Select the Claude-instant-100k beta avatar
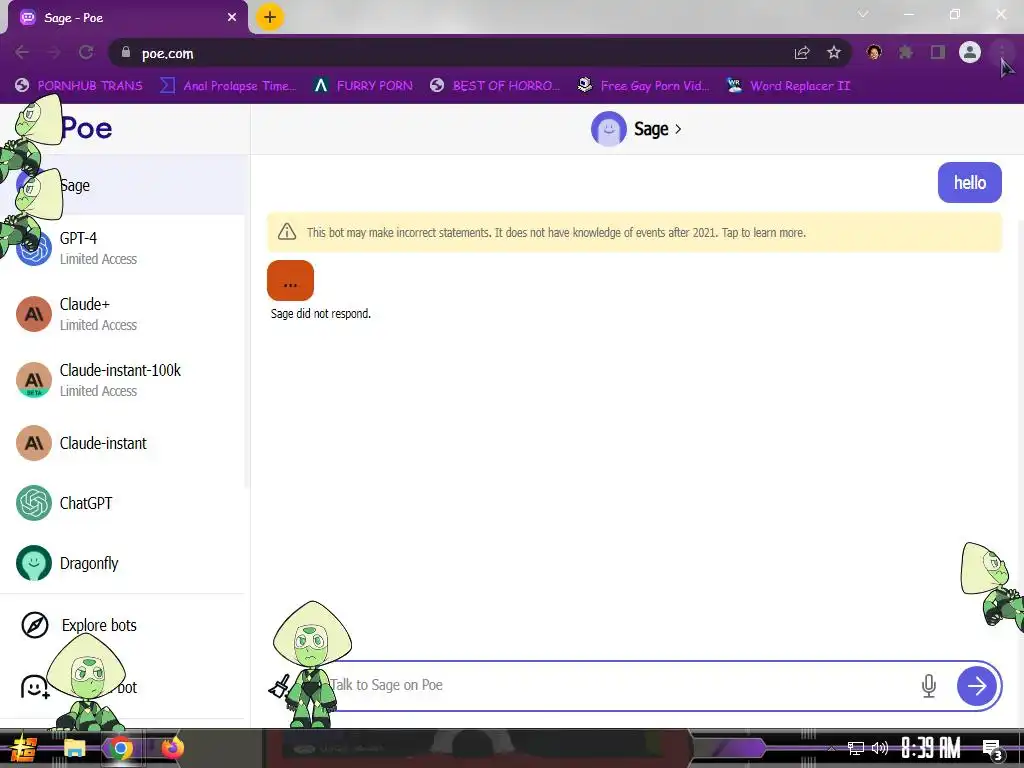This screenshot has height=768, width=1024. click(x=34, y=380)
